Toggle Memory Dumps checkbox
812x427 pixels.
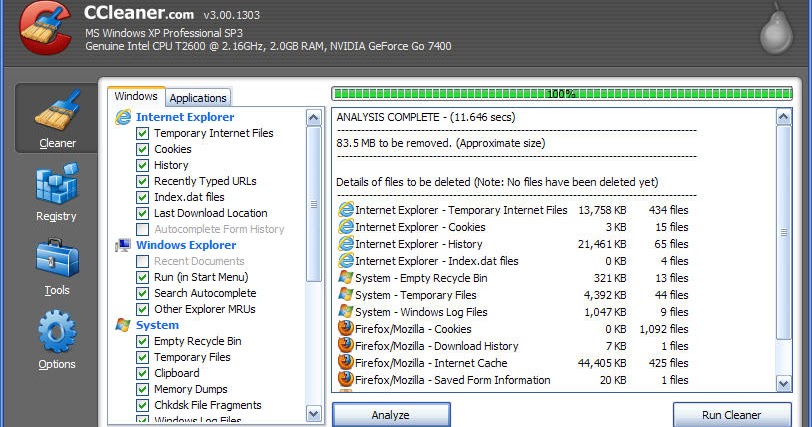(142, 390)
